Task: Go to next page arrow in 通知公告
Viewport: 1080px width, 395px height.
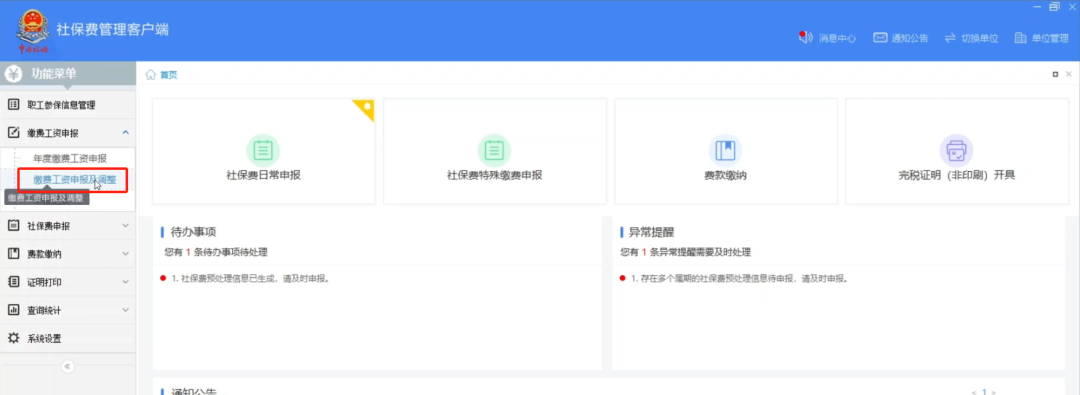Action: [x=994, y=392]
